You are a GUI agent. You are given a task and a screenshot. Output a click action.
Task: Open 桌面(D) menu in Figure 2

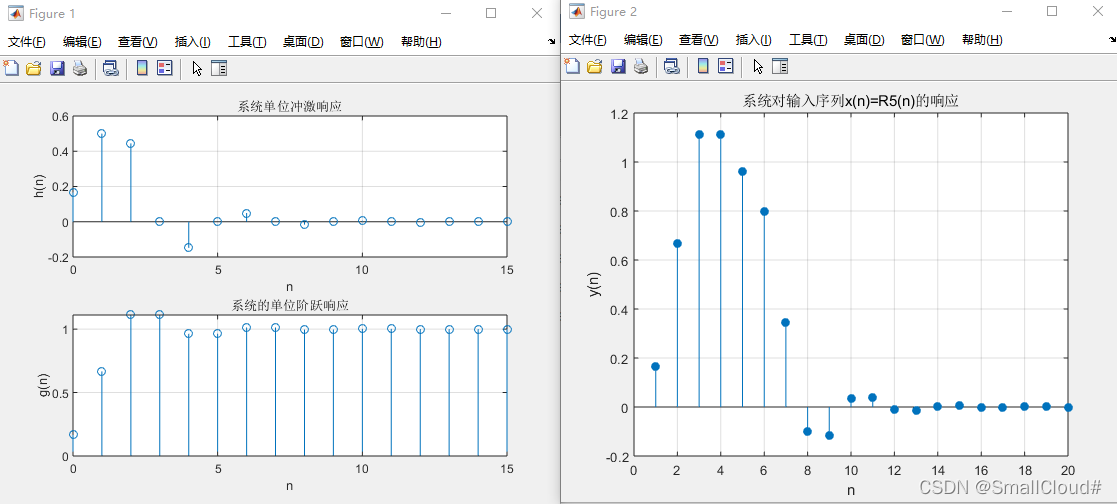864,40
